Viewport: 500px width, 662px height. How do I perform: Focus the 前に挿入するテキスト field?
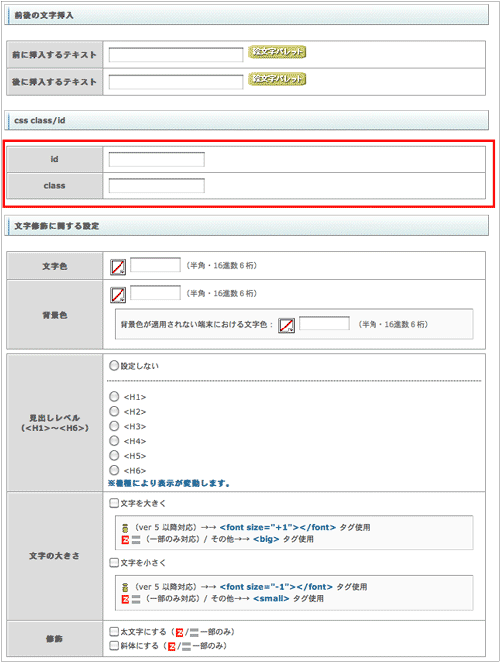(x=176, y=55)
